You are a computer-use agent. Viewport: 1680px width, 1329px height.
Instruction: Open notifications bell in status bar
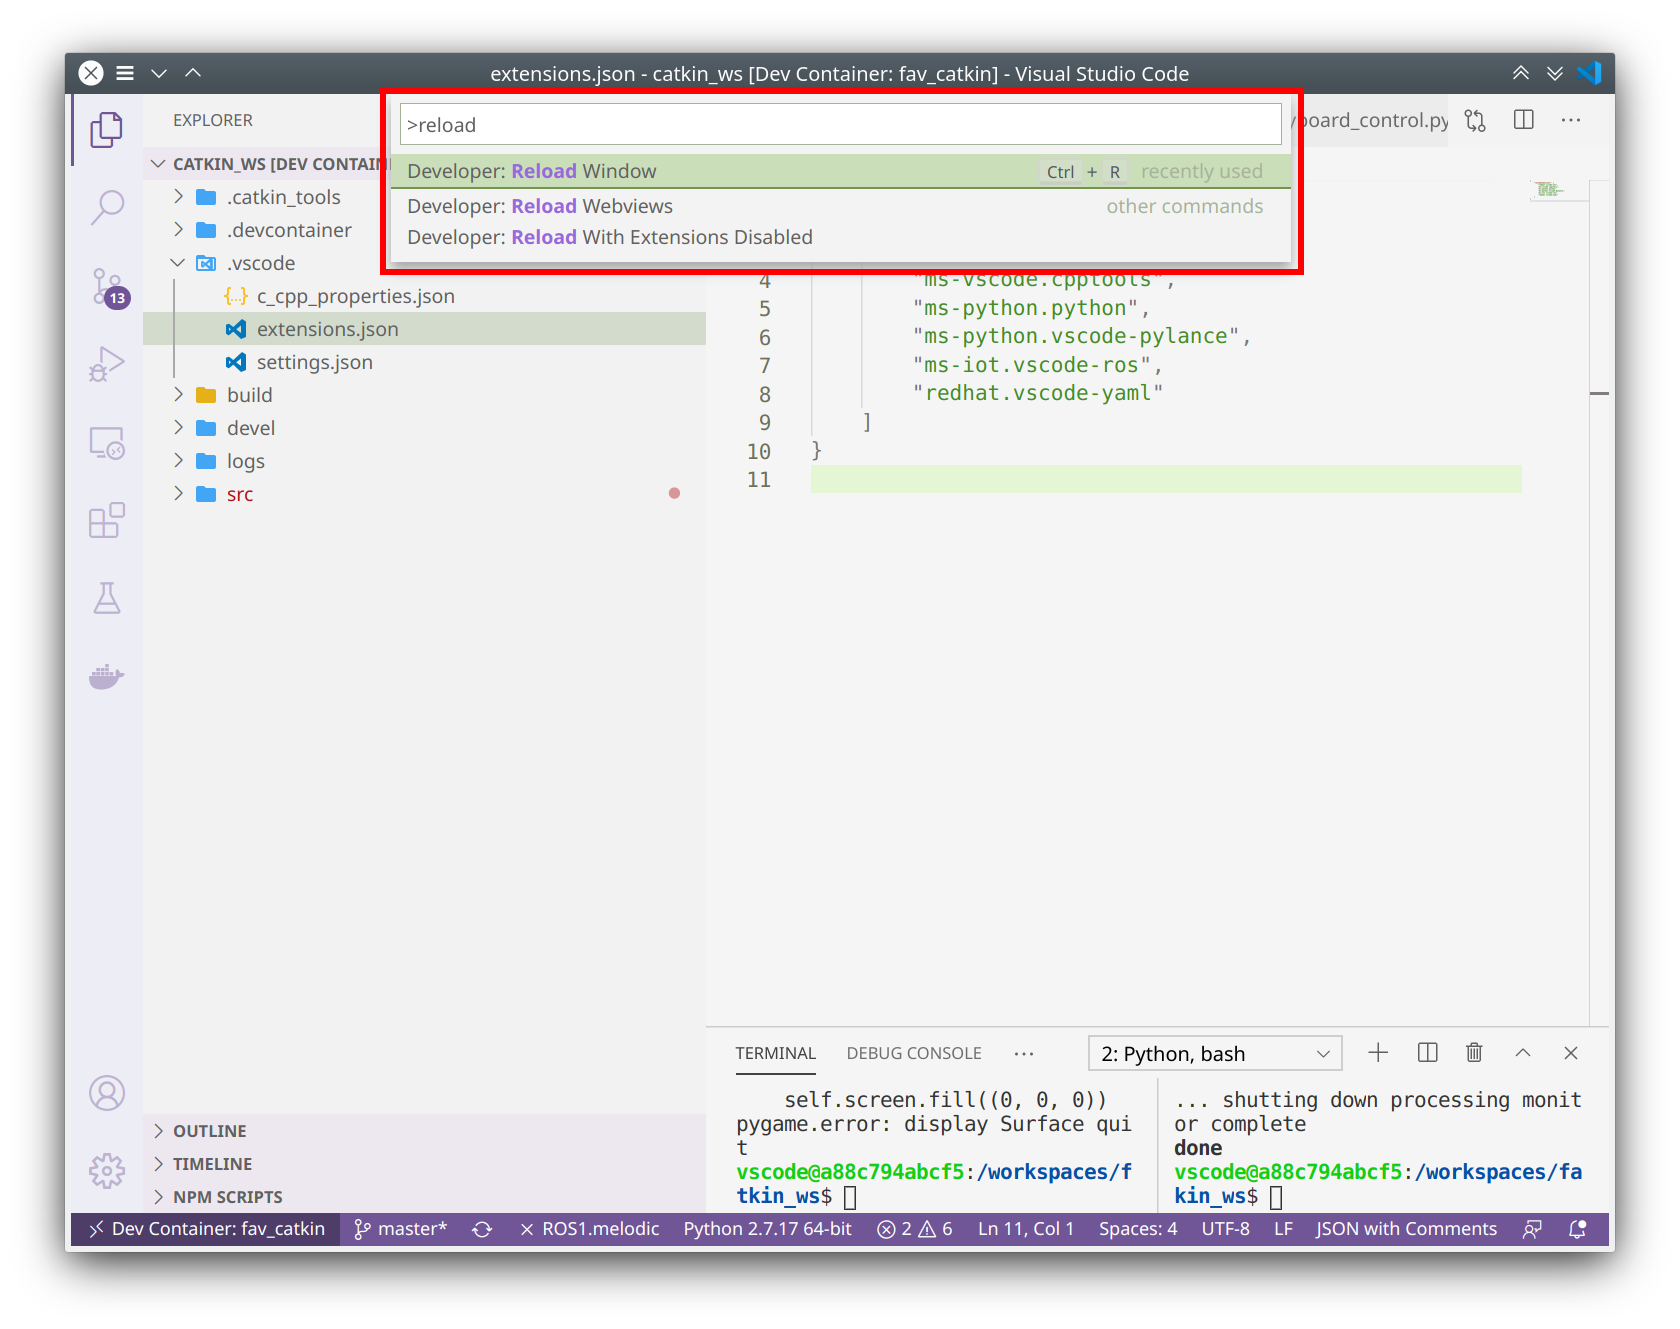(1578, 1229)
